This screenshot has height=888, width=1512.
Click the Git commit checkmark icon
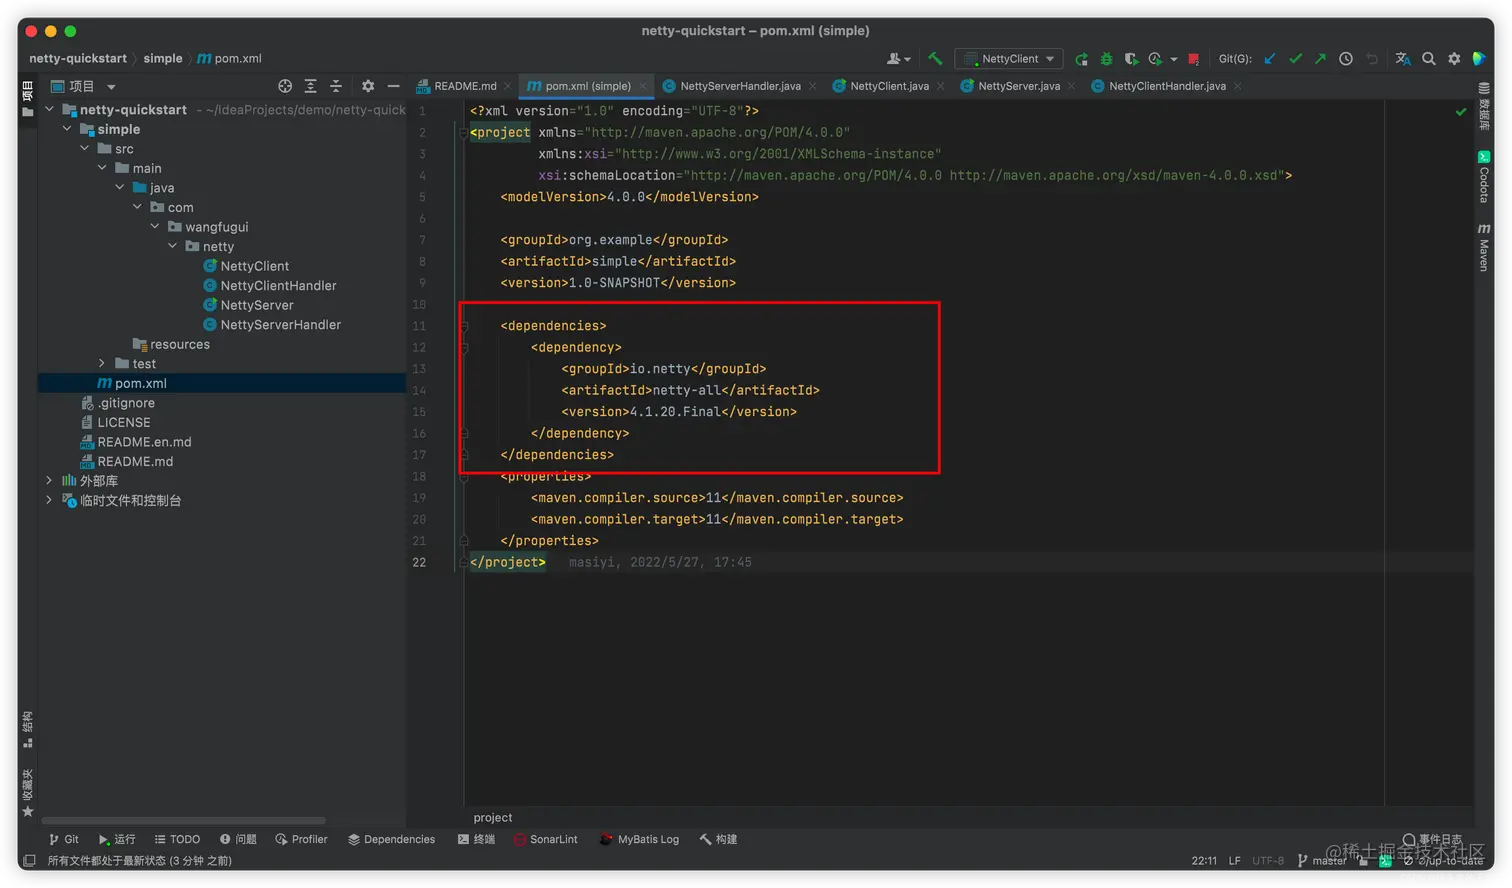tap(1295, 59)
